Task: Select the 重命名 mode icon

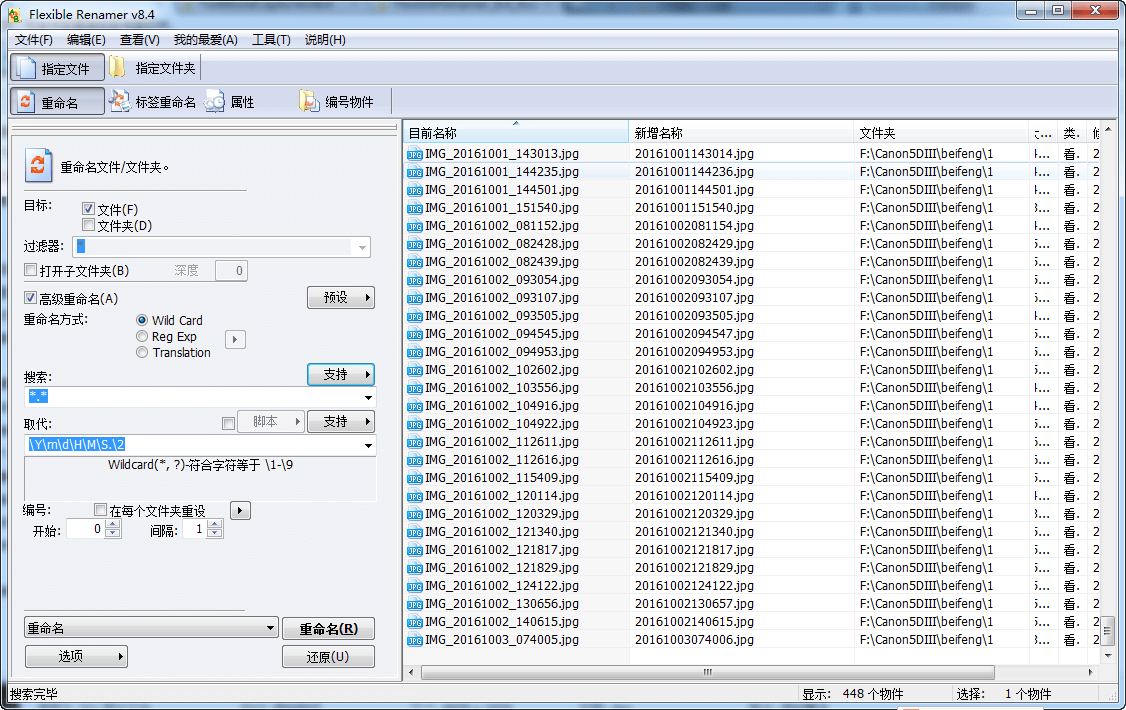Action: 26,102
